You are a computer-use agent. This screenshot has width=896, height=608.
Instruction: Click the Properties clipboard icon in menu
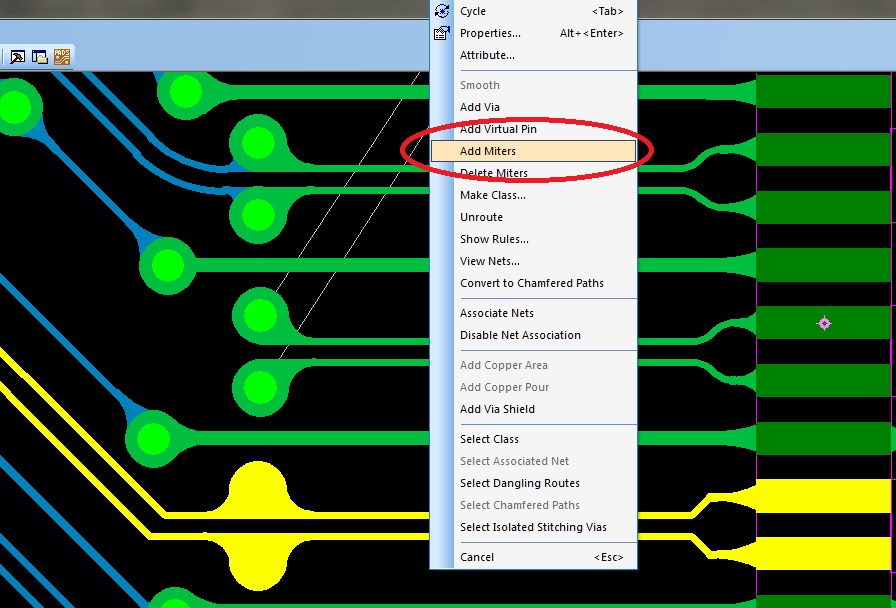click(x=442, y=33)
